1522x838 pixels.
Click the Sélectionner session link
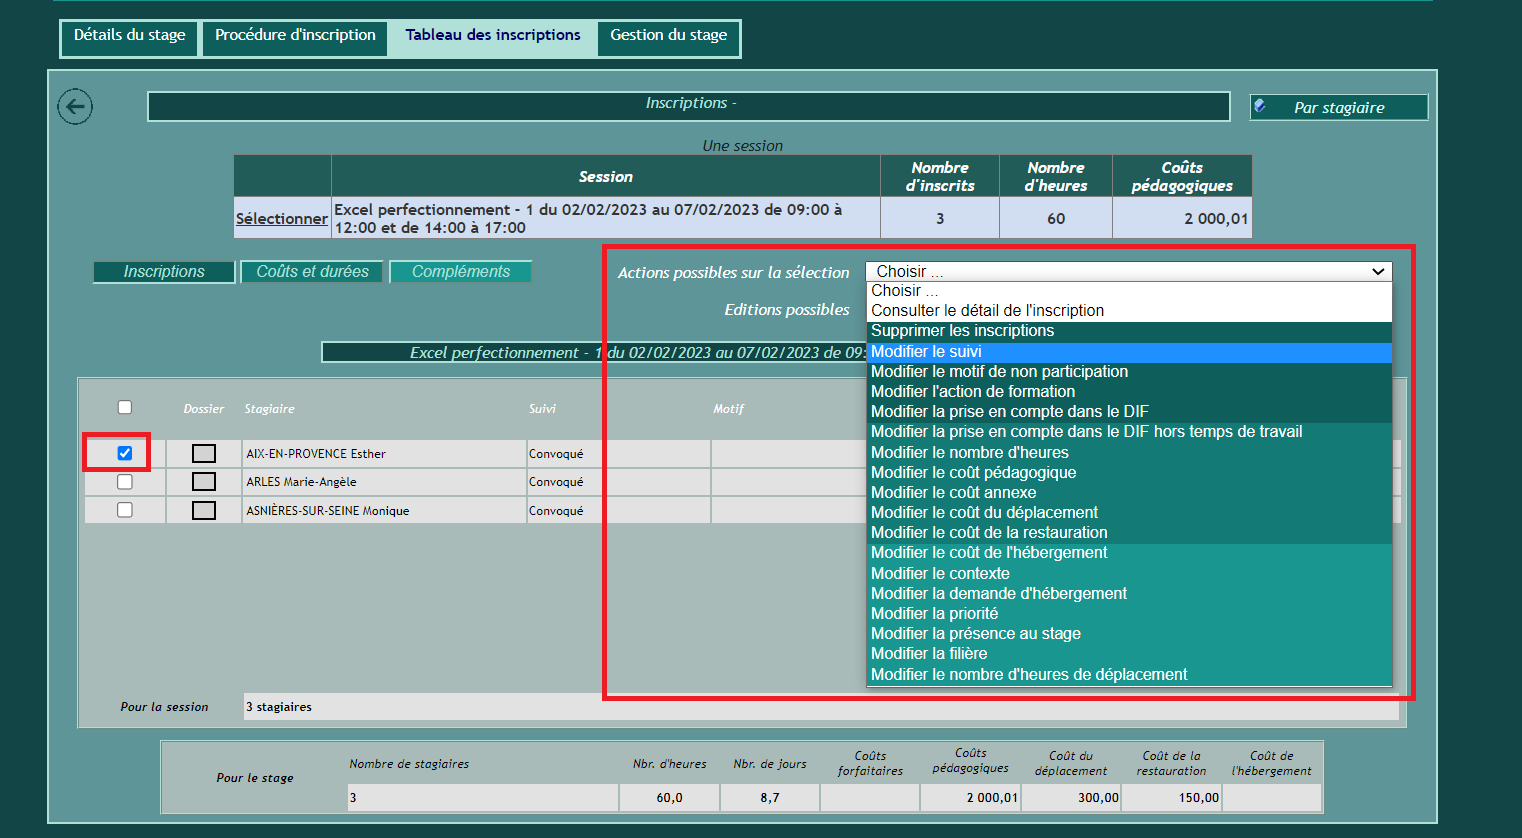click(x=282, y=219)
